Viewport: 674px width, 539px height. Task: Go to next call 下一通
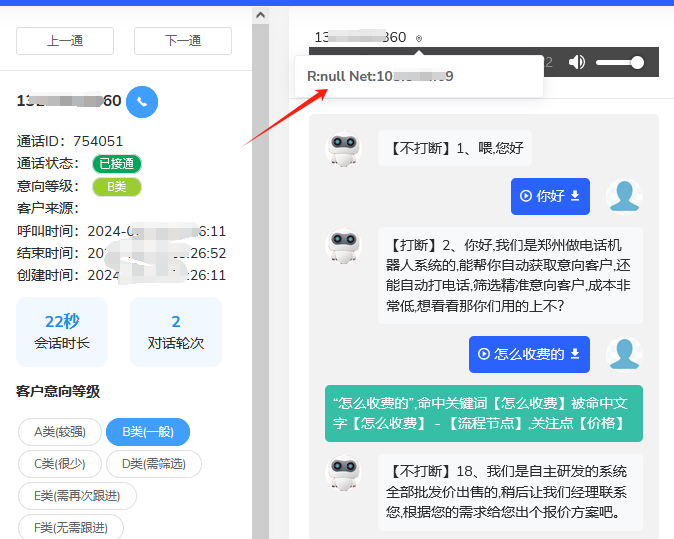182,41
